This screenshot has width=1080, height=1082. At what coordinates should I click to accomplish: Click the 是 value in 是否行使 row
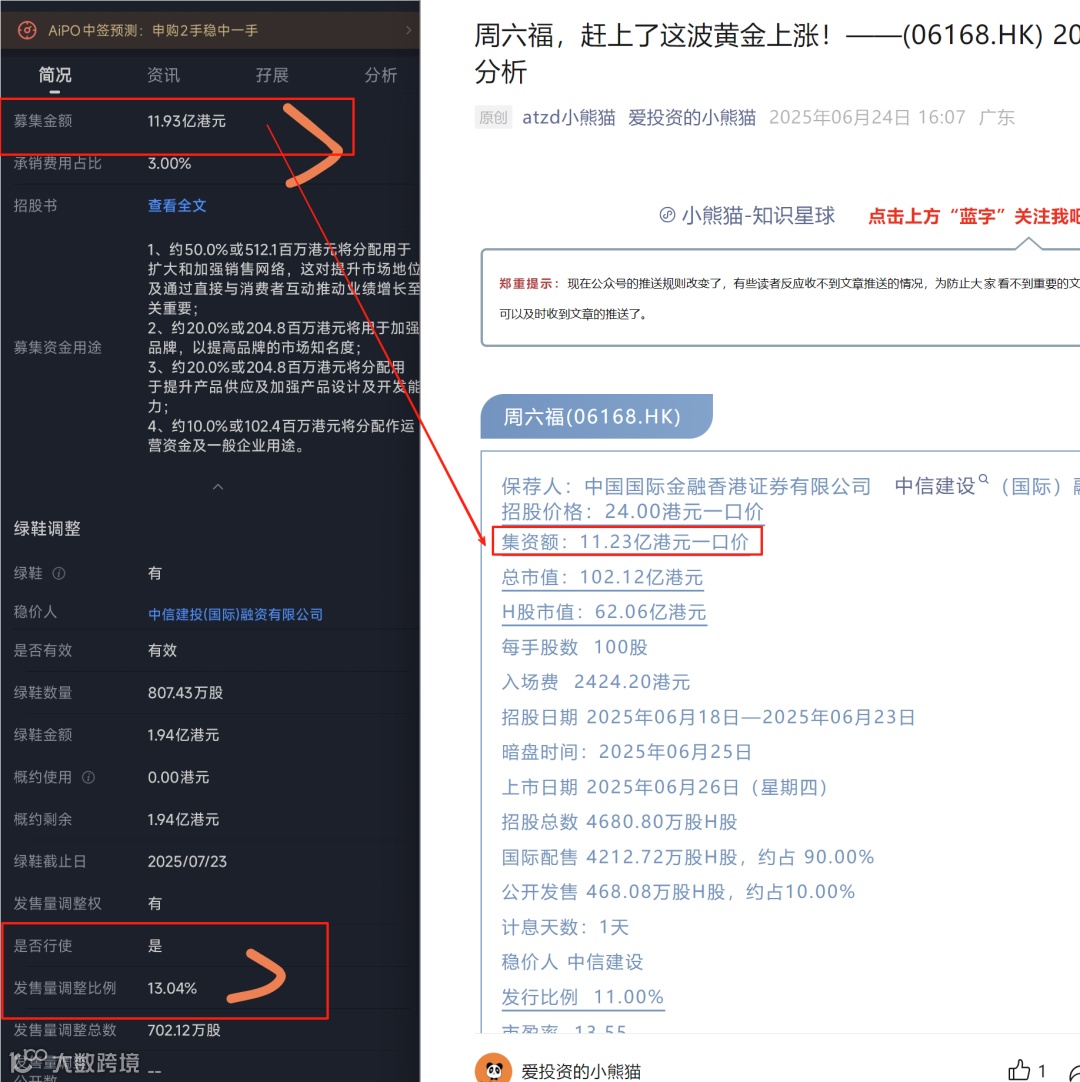155,945
